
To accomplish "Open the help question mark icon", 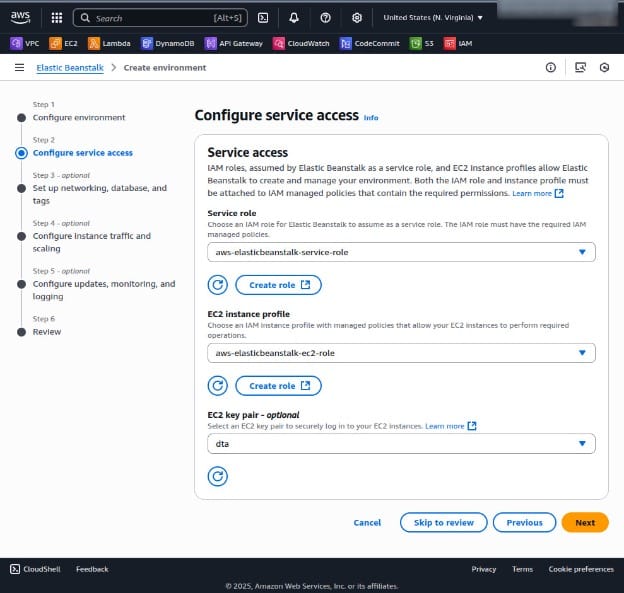I will click(x=326, y=18).
